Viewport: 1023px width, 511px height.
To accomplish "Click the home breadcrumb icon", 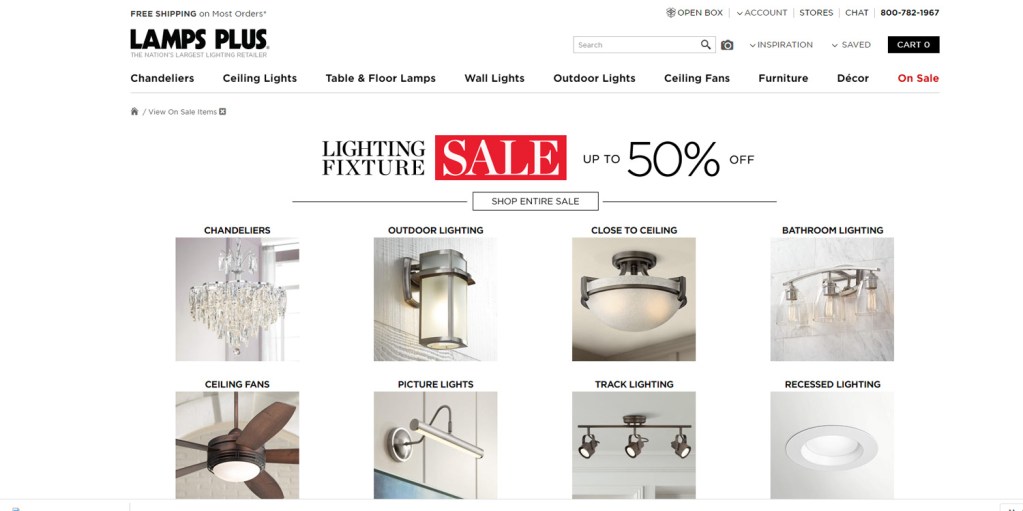I will (134, 112).
